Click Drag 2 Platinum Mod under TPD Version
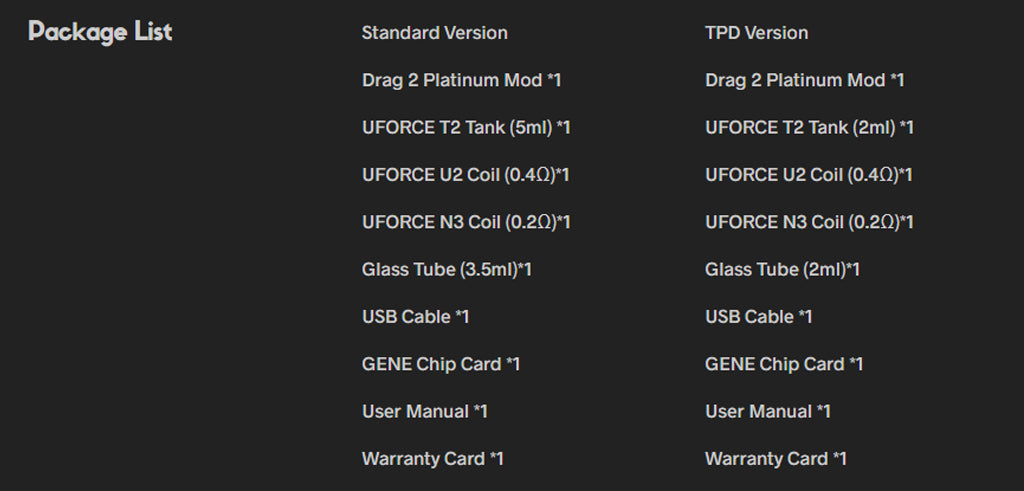Image resolution: width=1024 pixels, height=491 pixels. click(x=805, y=80)
